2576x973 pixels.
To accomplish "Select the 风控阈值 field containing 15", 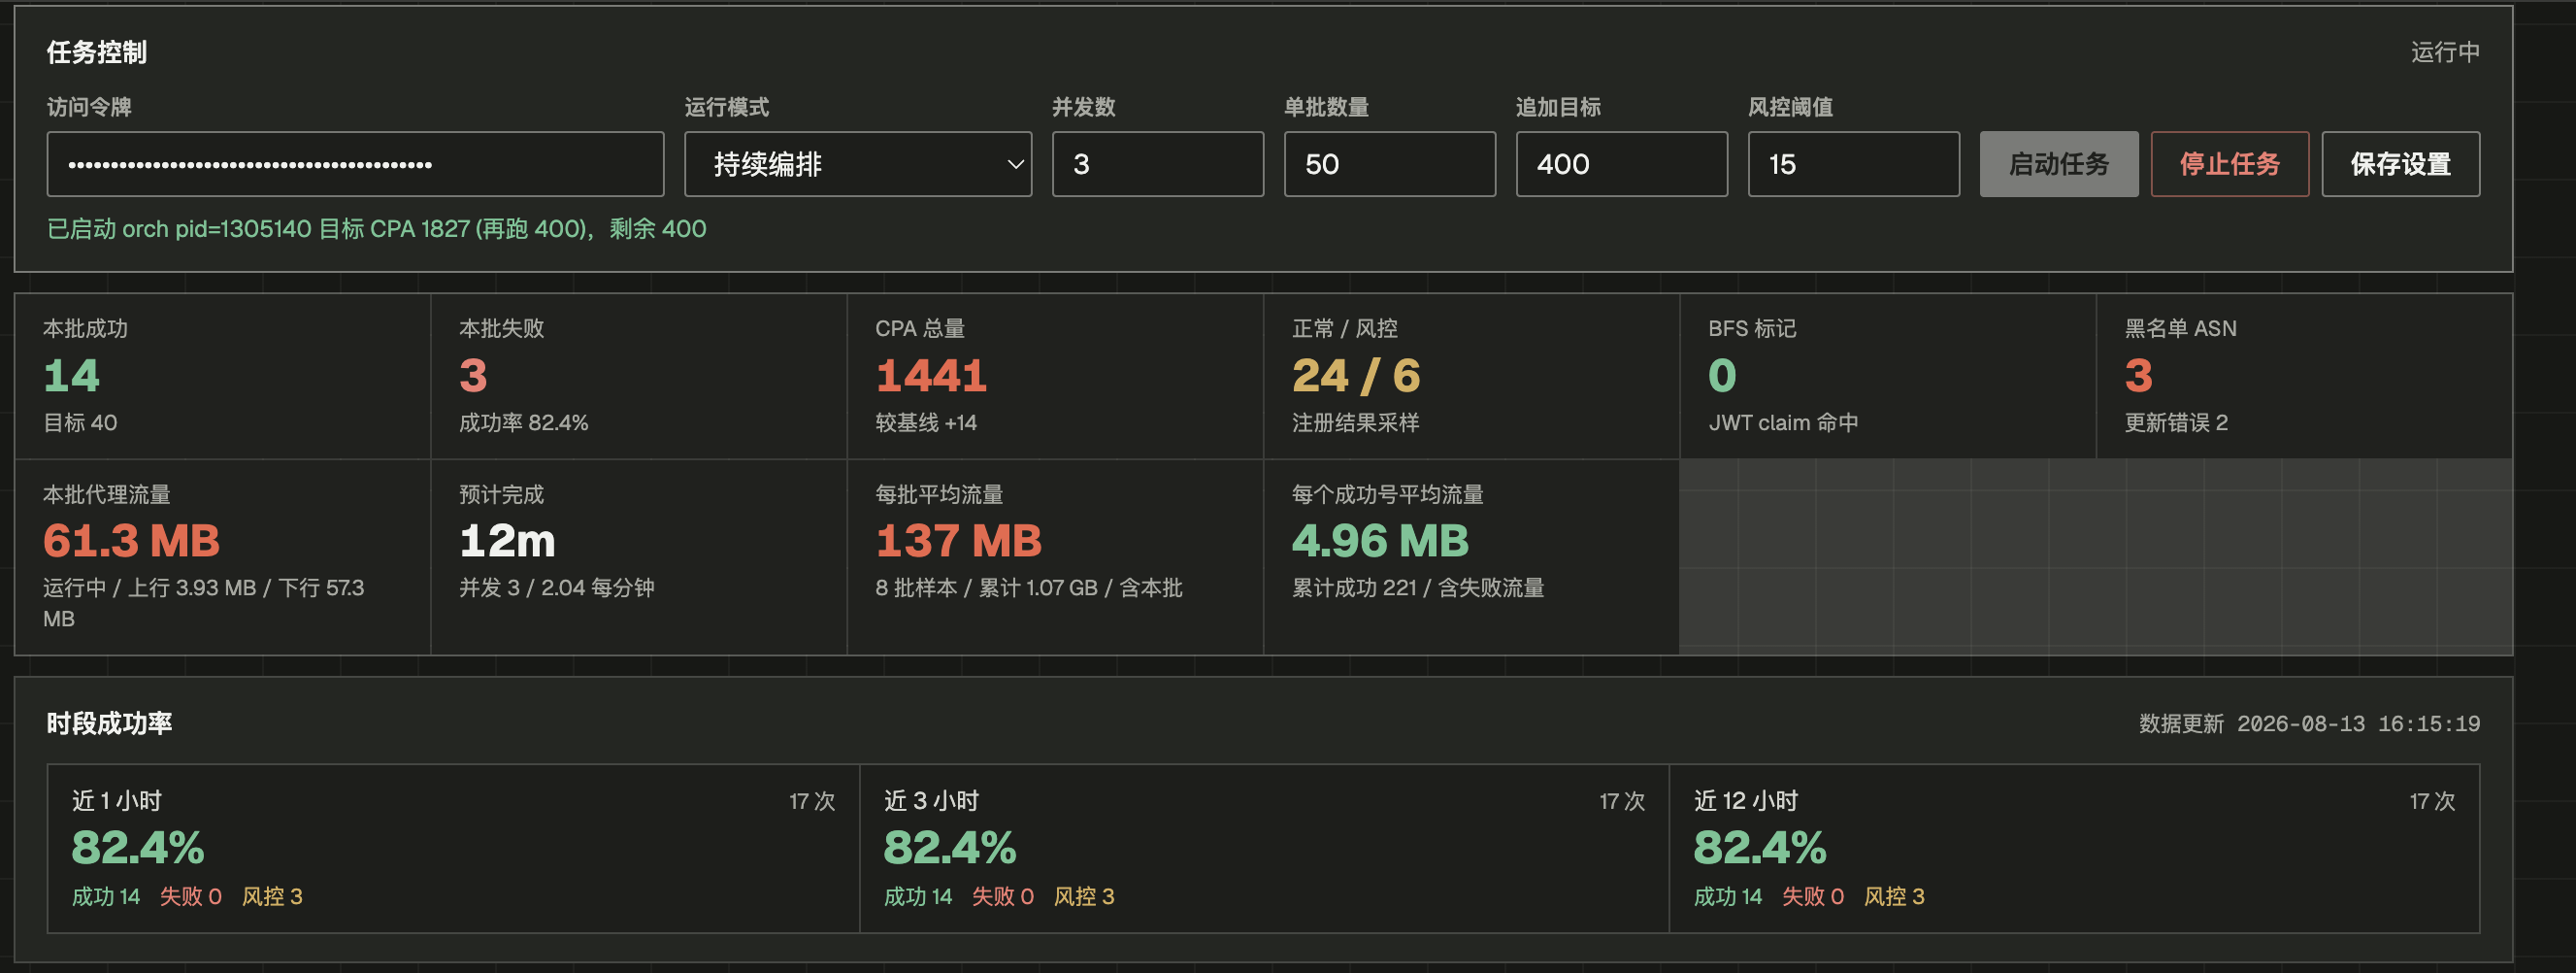I will tap(1853, 164).
